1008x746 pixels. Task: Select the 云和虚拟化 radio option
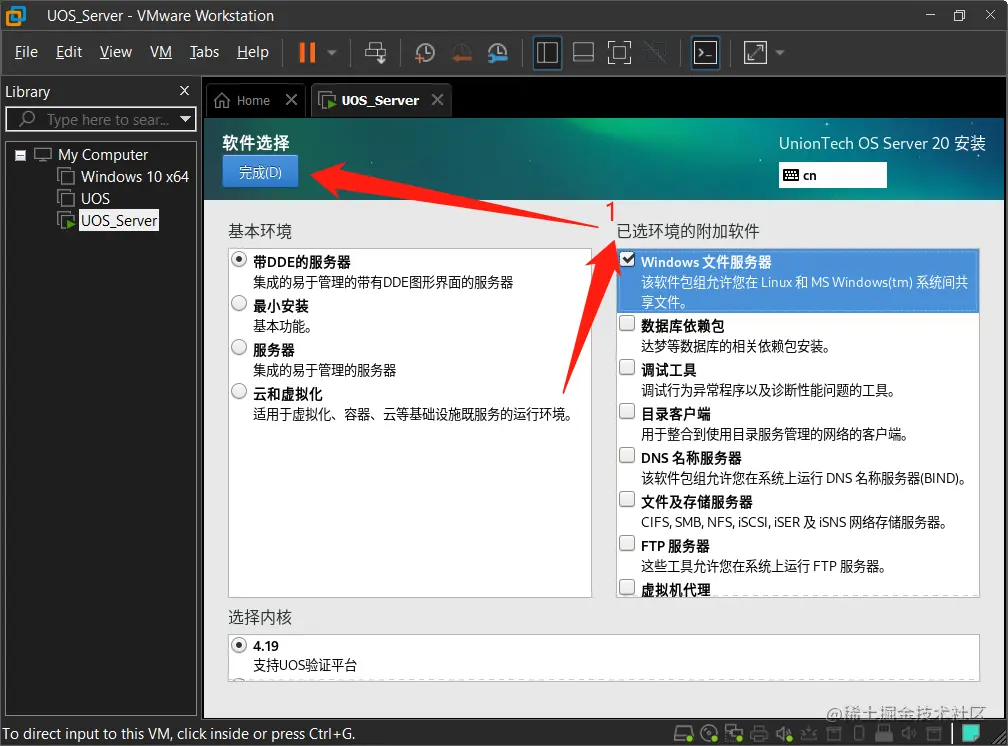click(x=239, y=391)
